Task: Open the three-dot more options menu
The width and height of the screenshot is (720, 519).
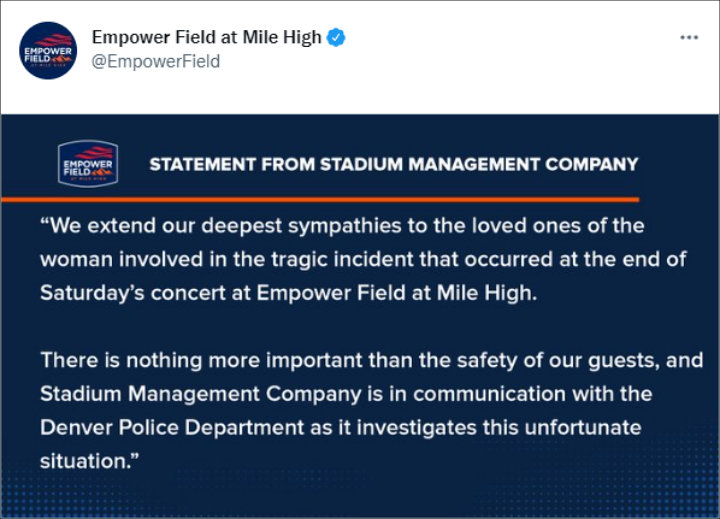Action: tap(689, 38)
